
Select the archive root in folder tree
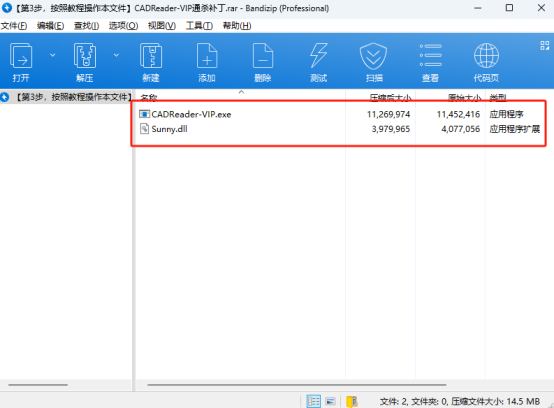[66, 97]
